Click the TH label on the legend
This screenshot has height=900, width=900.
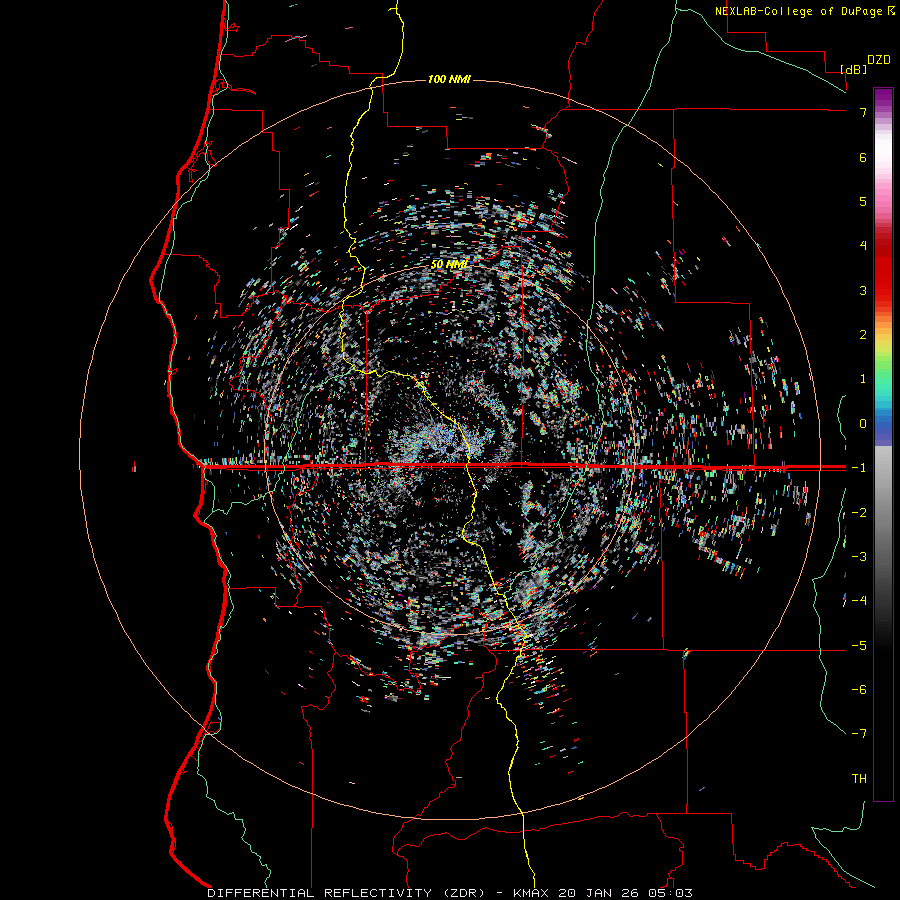click(859, 779)
